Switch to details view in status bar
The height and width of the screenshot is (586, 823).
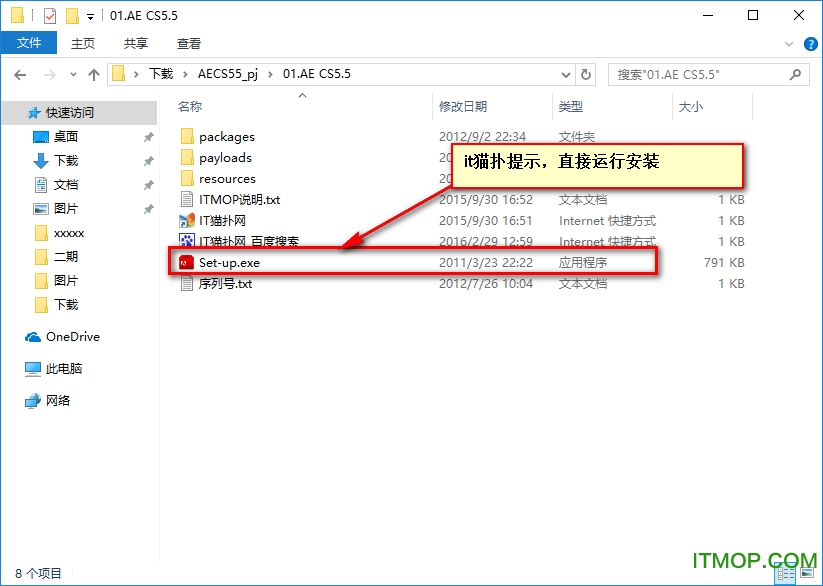coord(787,574)
